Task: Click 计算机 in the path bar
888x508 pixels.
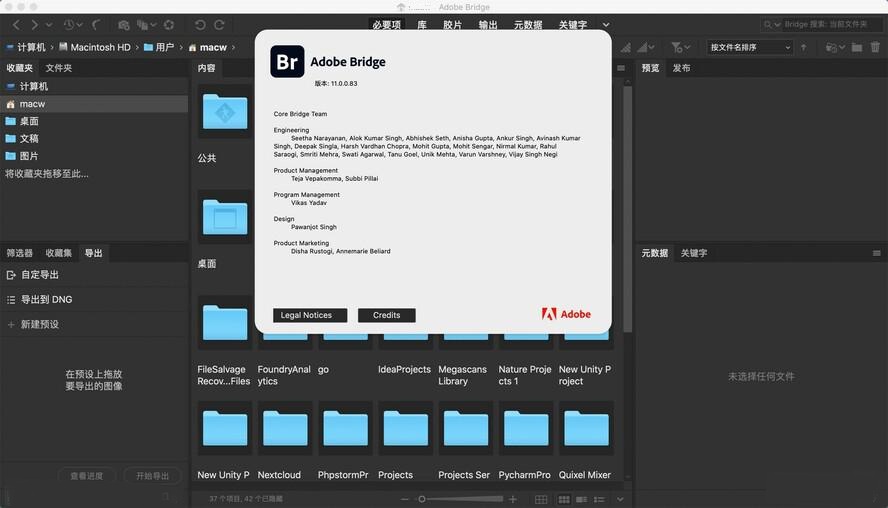Action: tap(26, 48)
